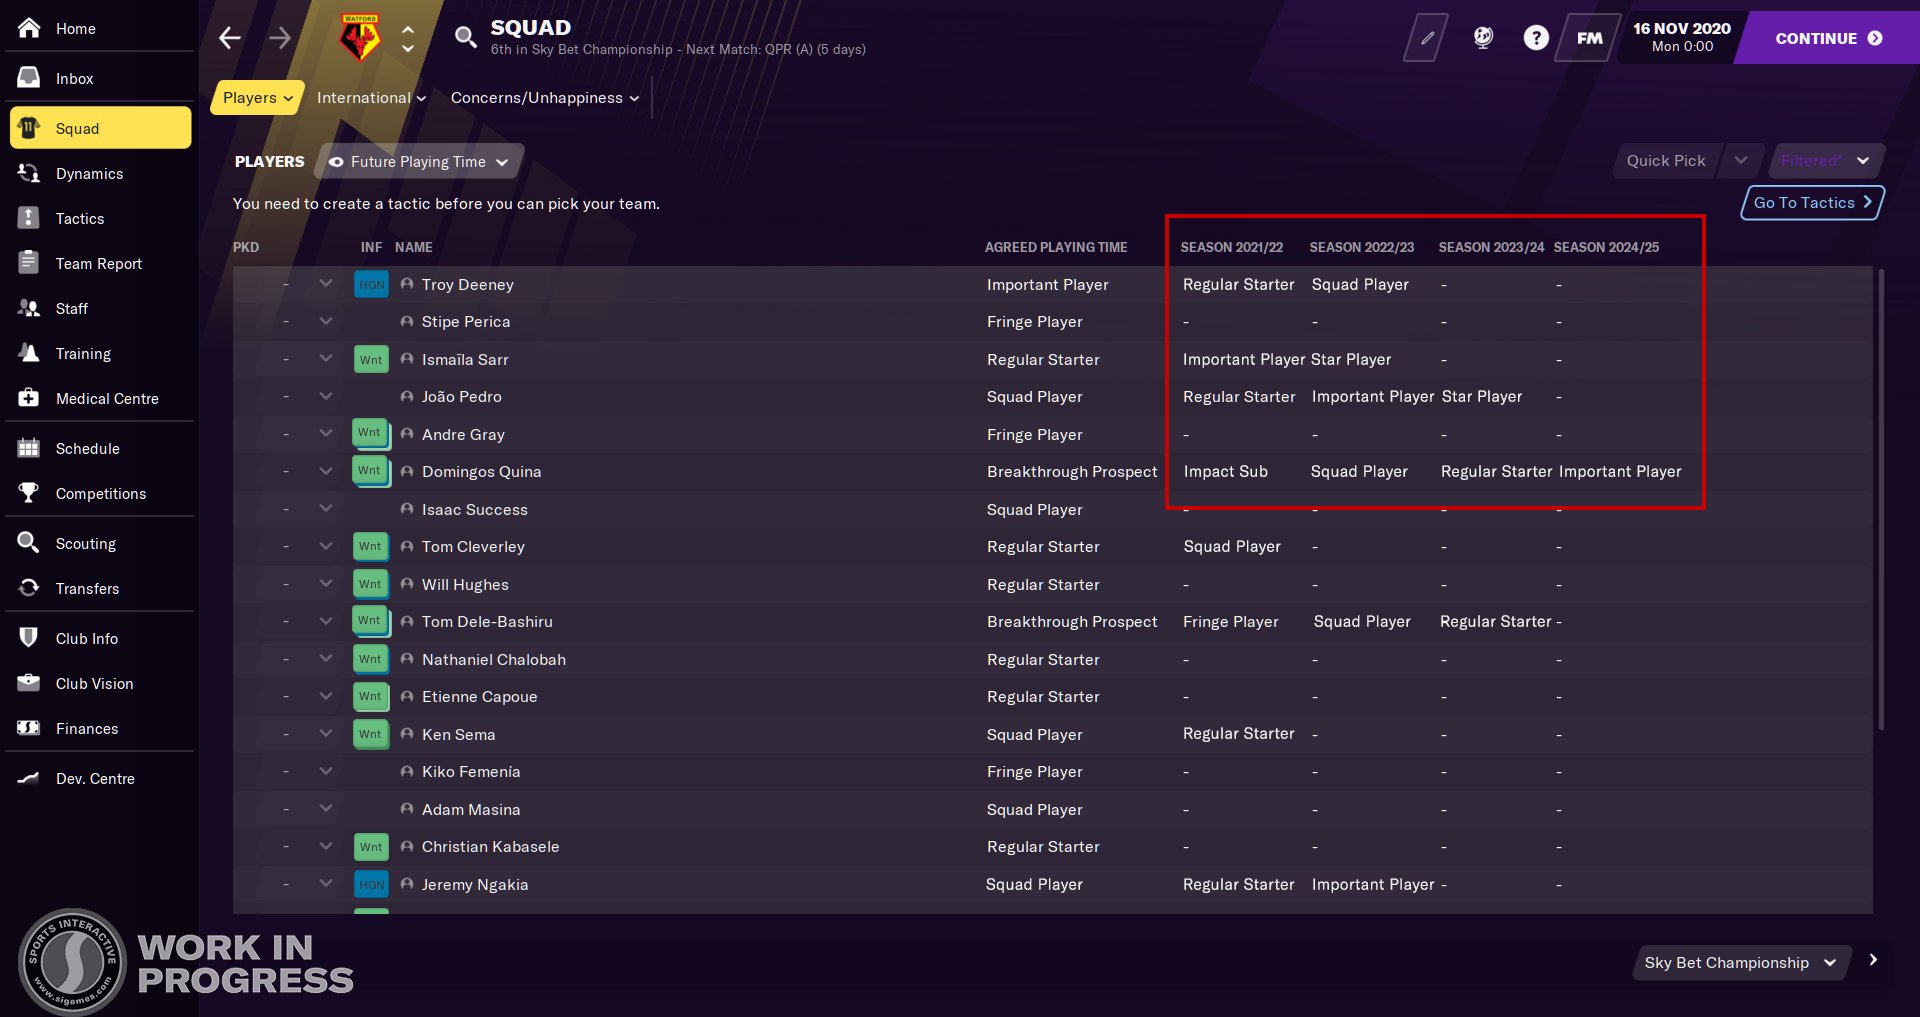Screen dimensions: 1920x1017
Task: Expand pick options for Troy Deeney
Action: coord(326,284)
